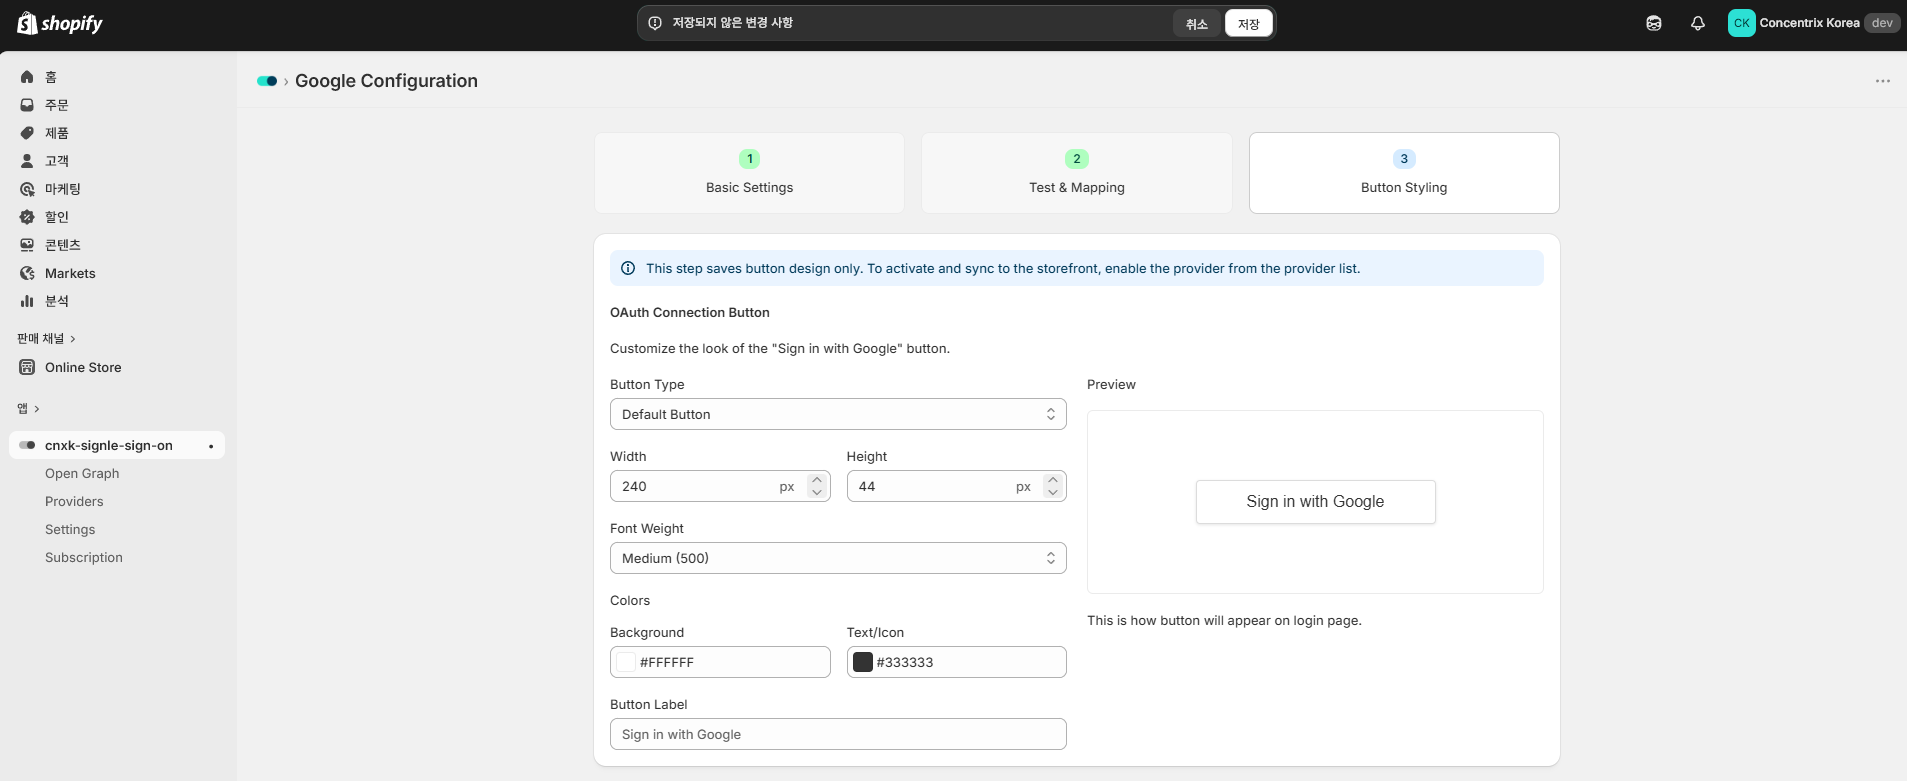Open the three-dot more actions menu

pyautogui.click(x=1883, y=81)
